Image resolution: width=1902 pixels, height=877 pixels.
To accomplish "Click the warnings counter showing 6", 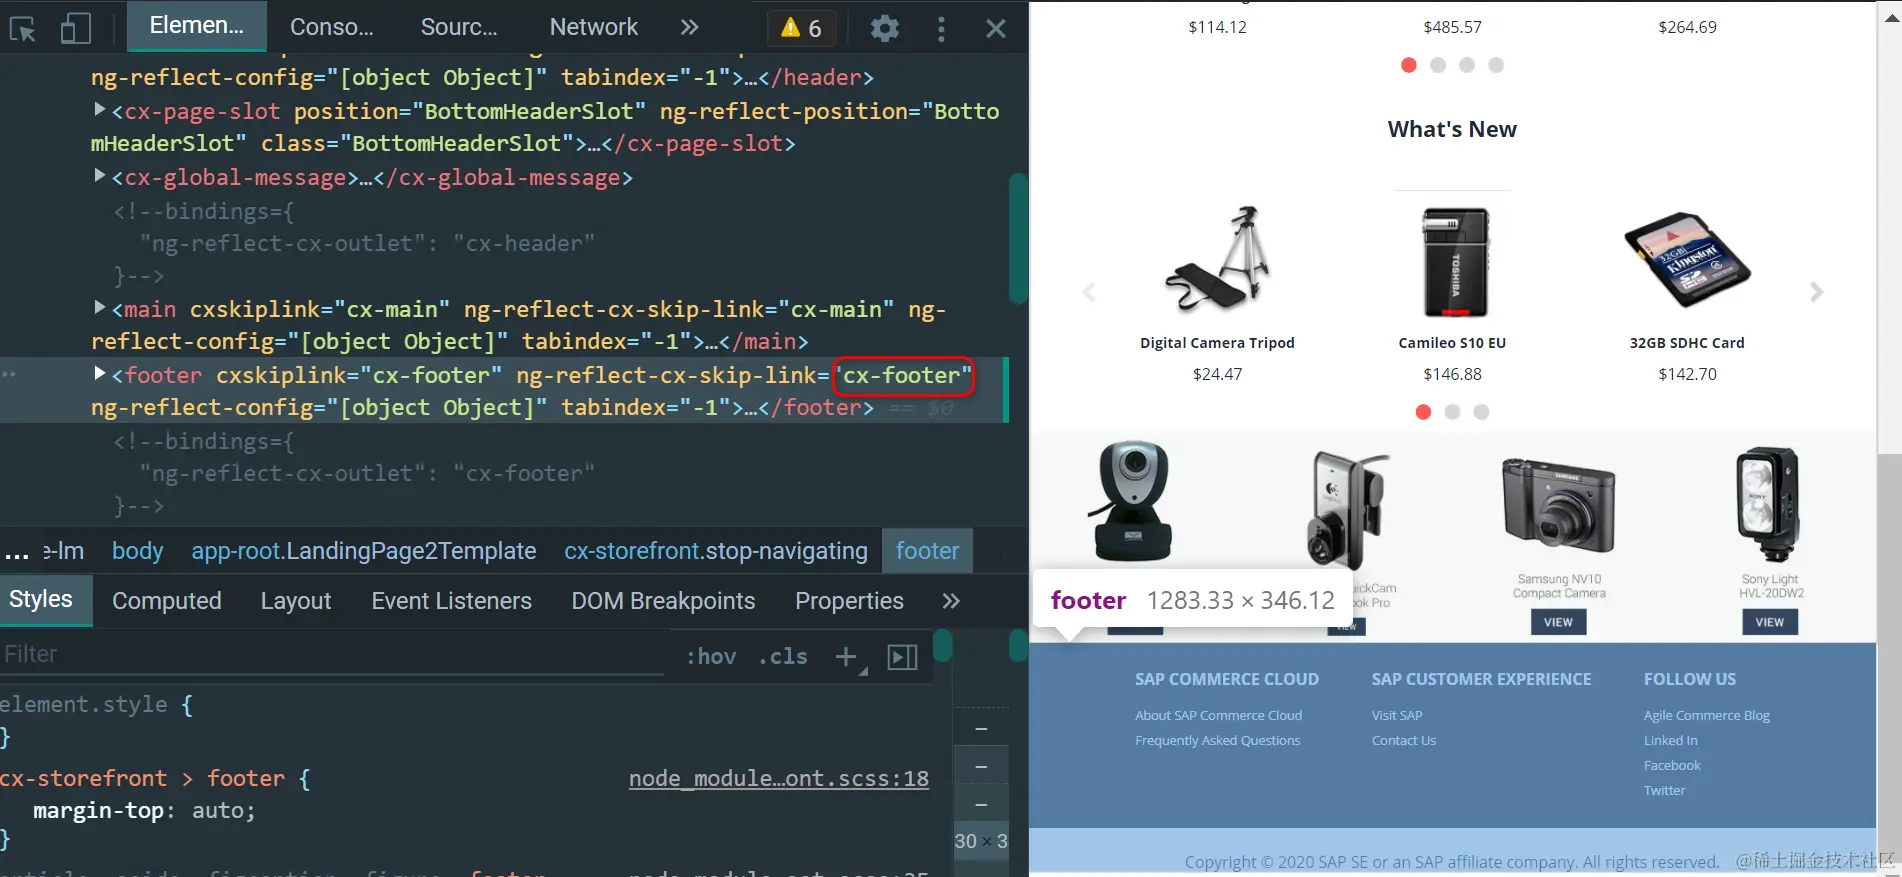I will pos(801,28).
